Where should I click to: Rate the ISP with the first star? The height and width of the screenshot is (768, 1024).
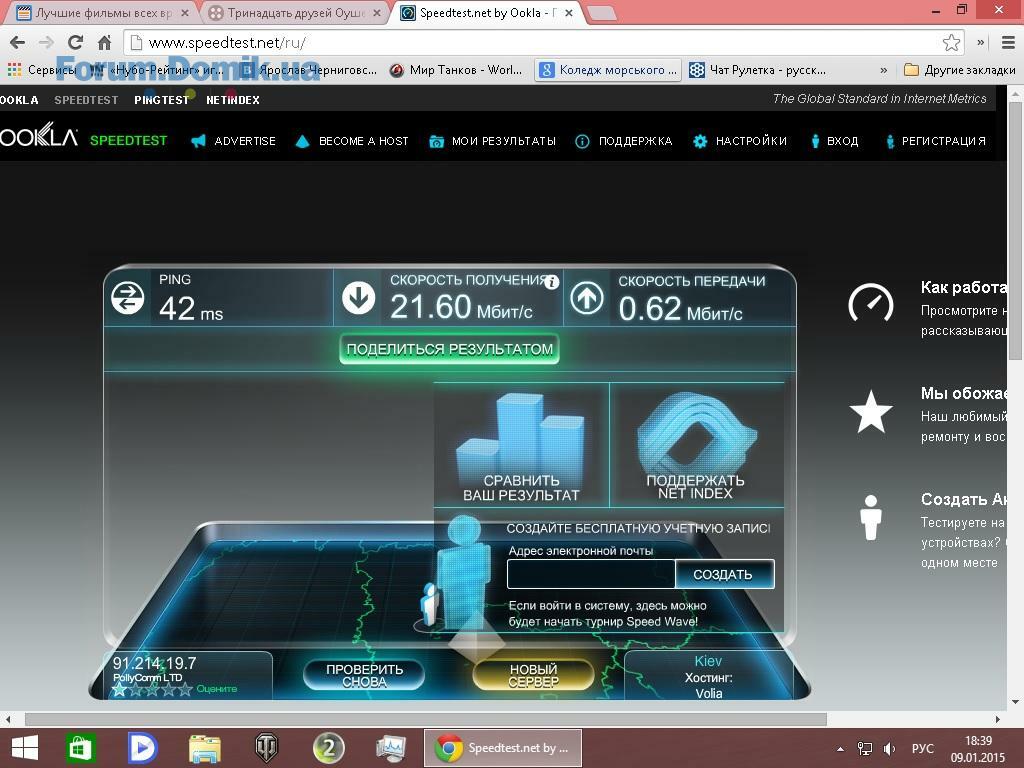point(120,689)
